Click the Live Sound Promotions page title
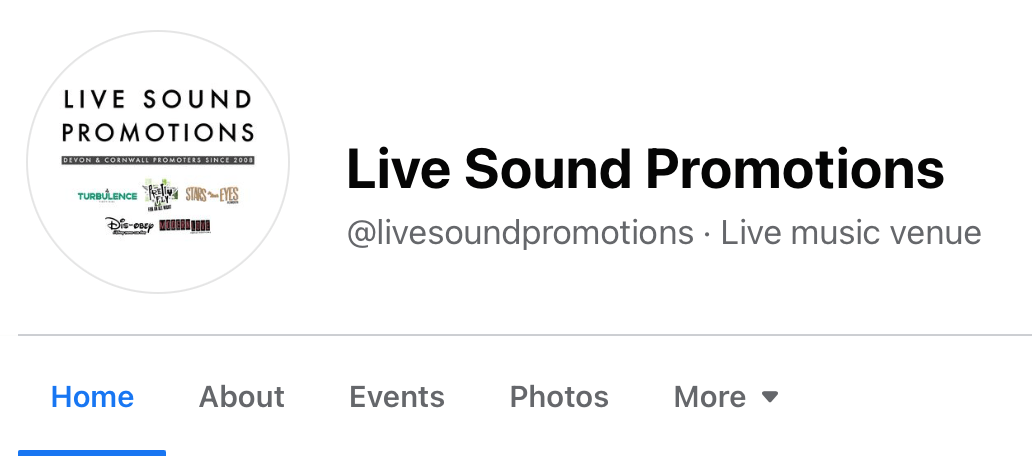The width and height of the screenshot is (1032, 456). coord(645,169)
